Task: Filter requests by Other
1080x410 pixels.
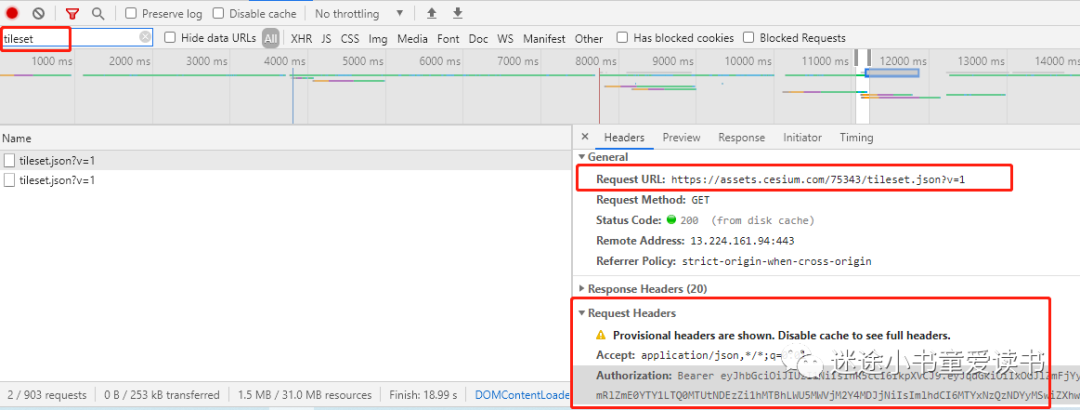Action: (589, 39)
